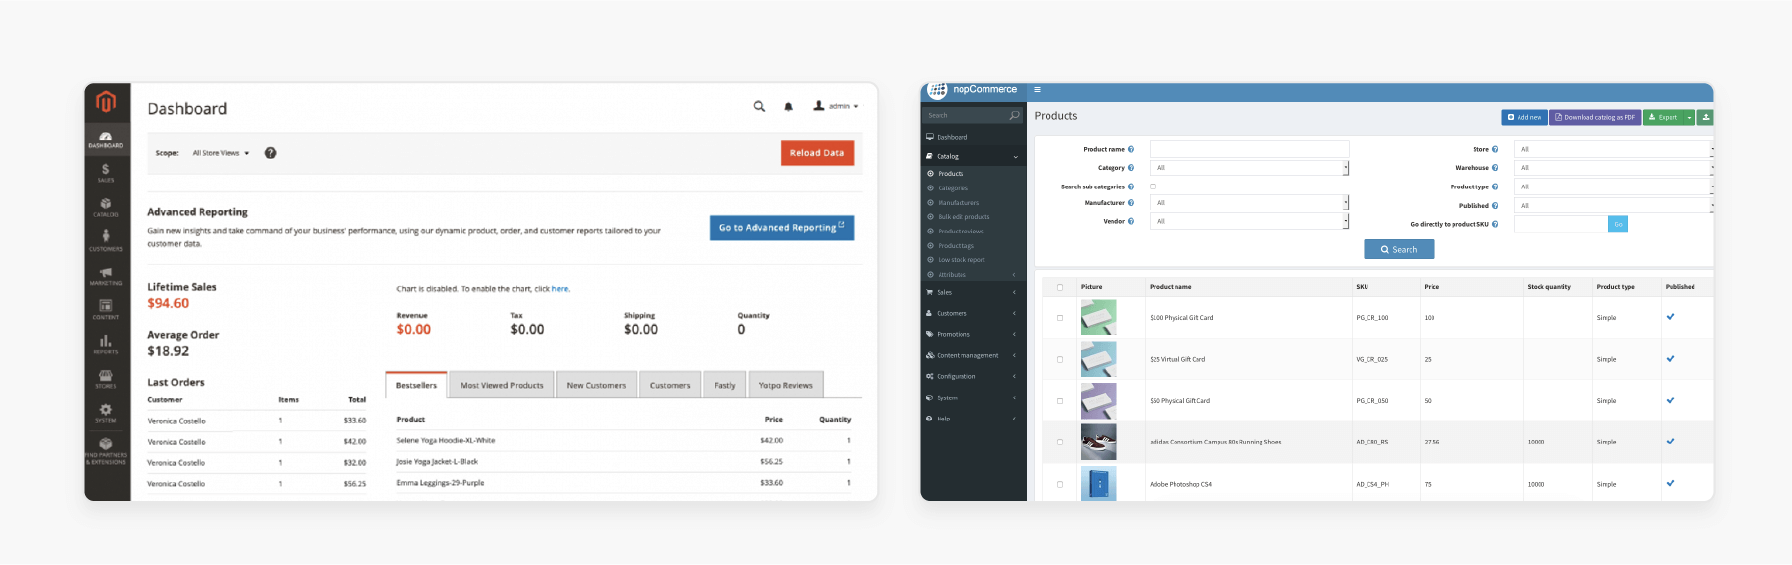
Task: Click the Product name help icon
Action: [1131, 149]
